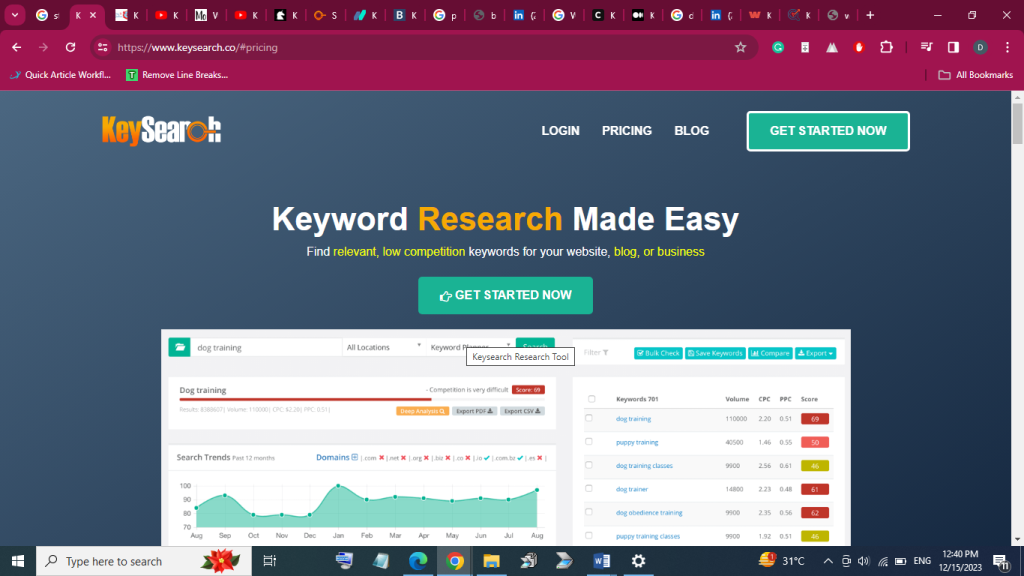Open Task View on the taskbar
1024x576 pixels.
click(x=269, y=561)
